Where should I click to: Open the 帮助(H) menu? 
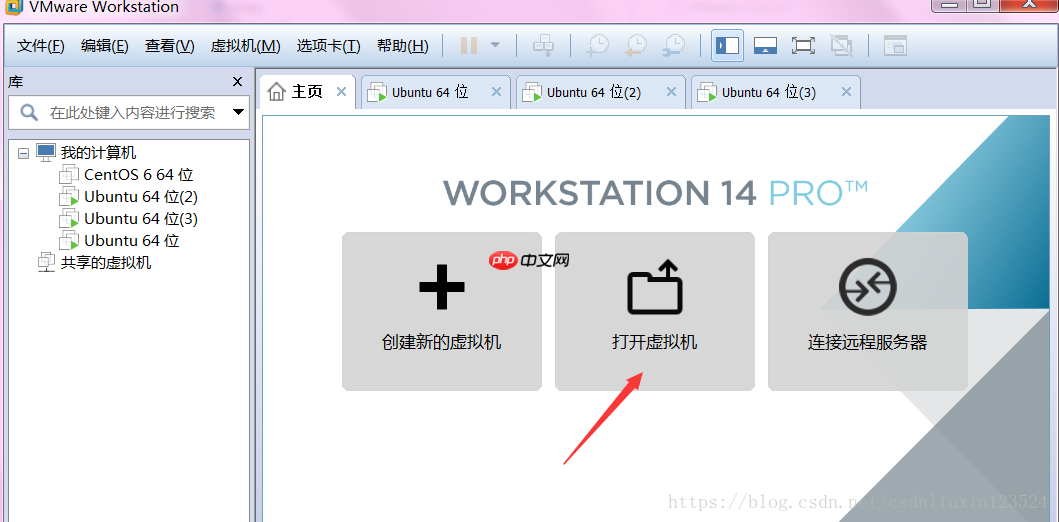(403, 46)
